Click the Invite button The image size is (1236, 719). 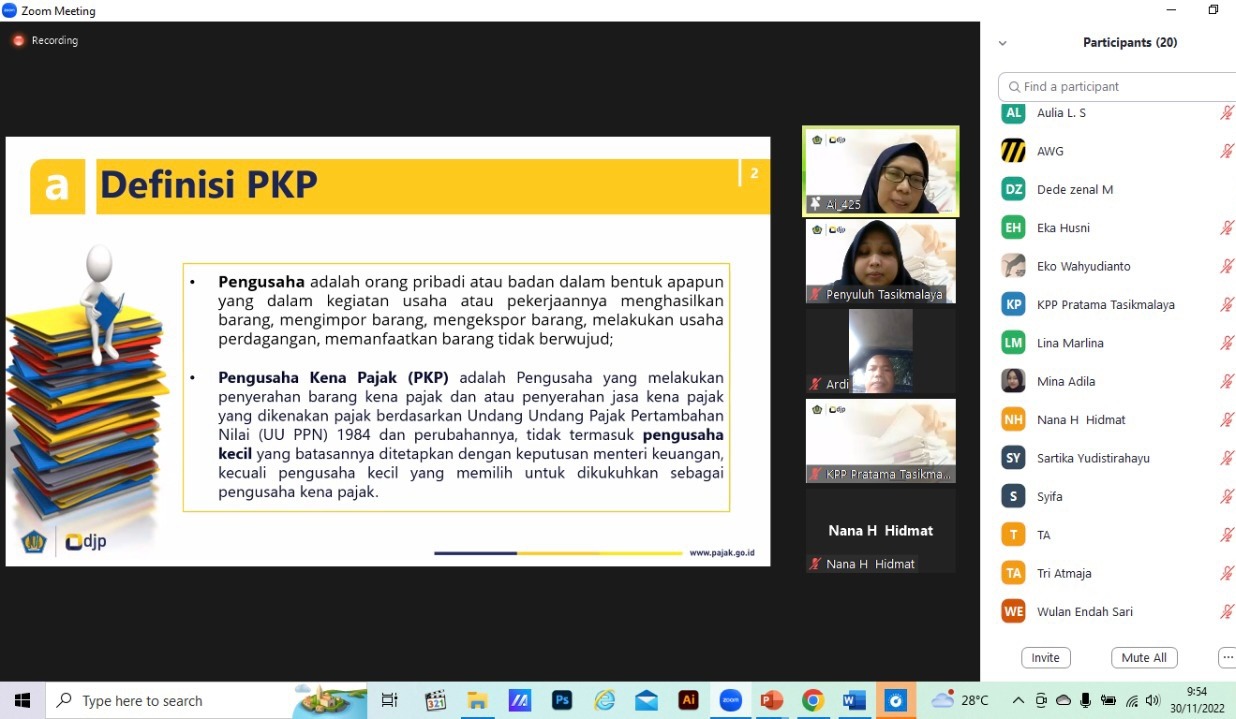click(1045, 658)
